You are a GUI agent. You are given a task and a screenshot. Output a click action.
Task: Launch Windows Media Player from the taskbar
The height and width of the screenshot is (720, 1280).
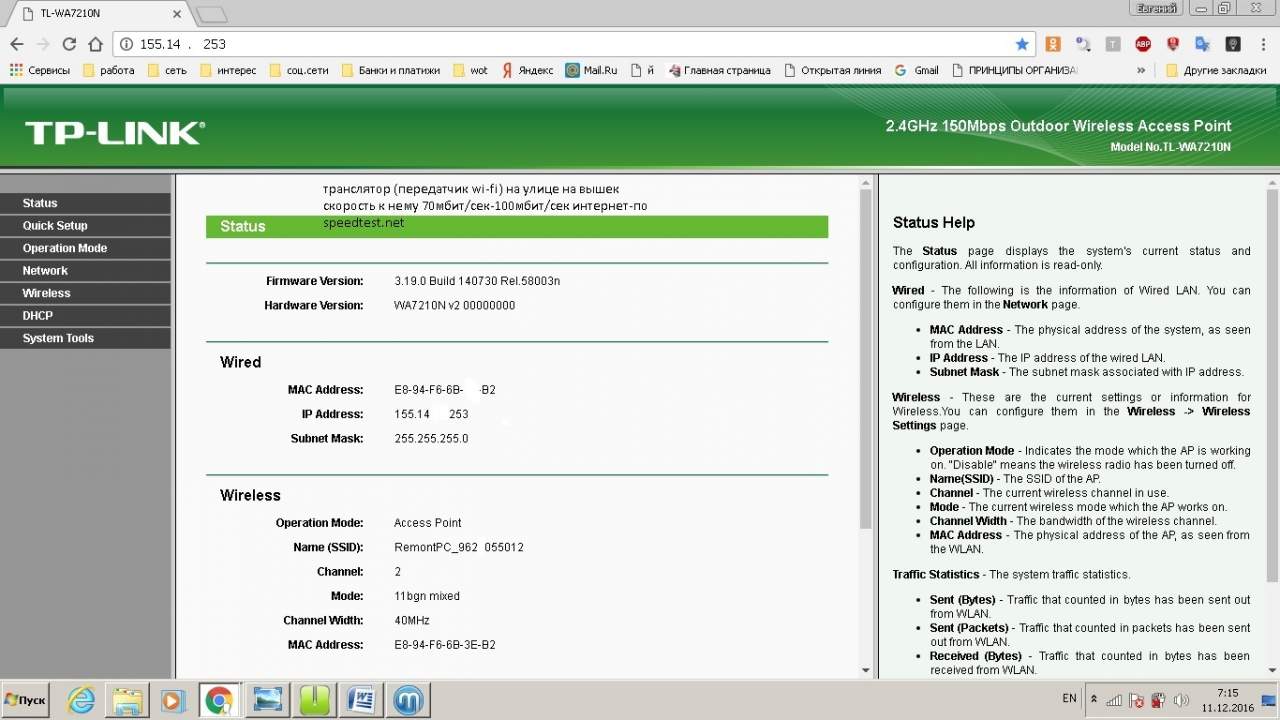[173, 700]
